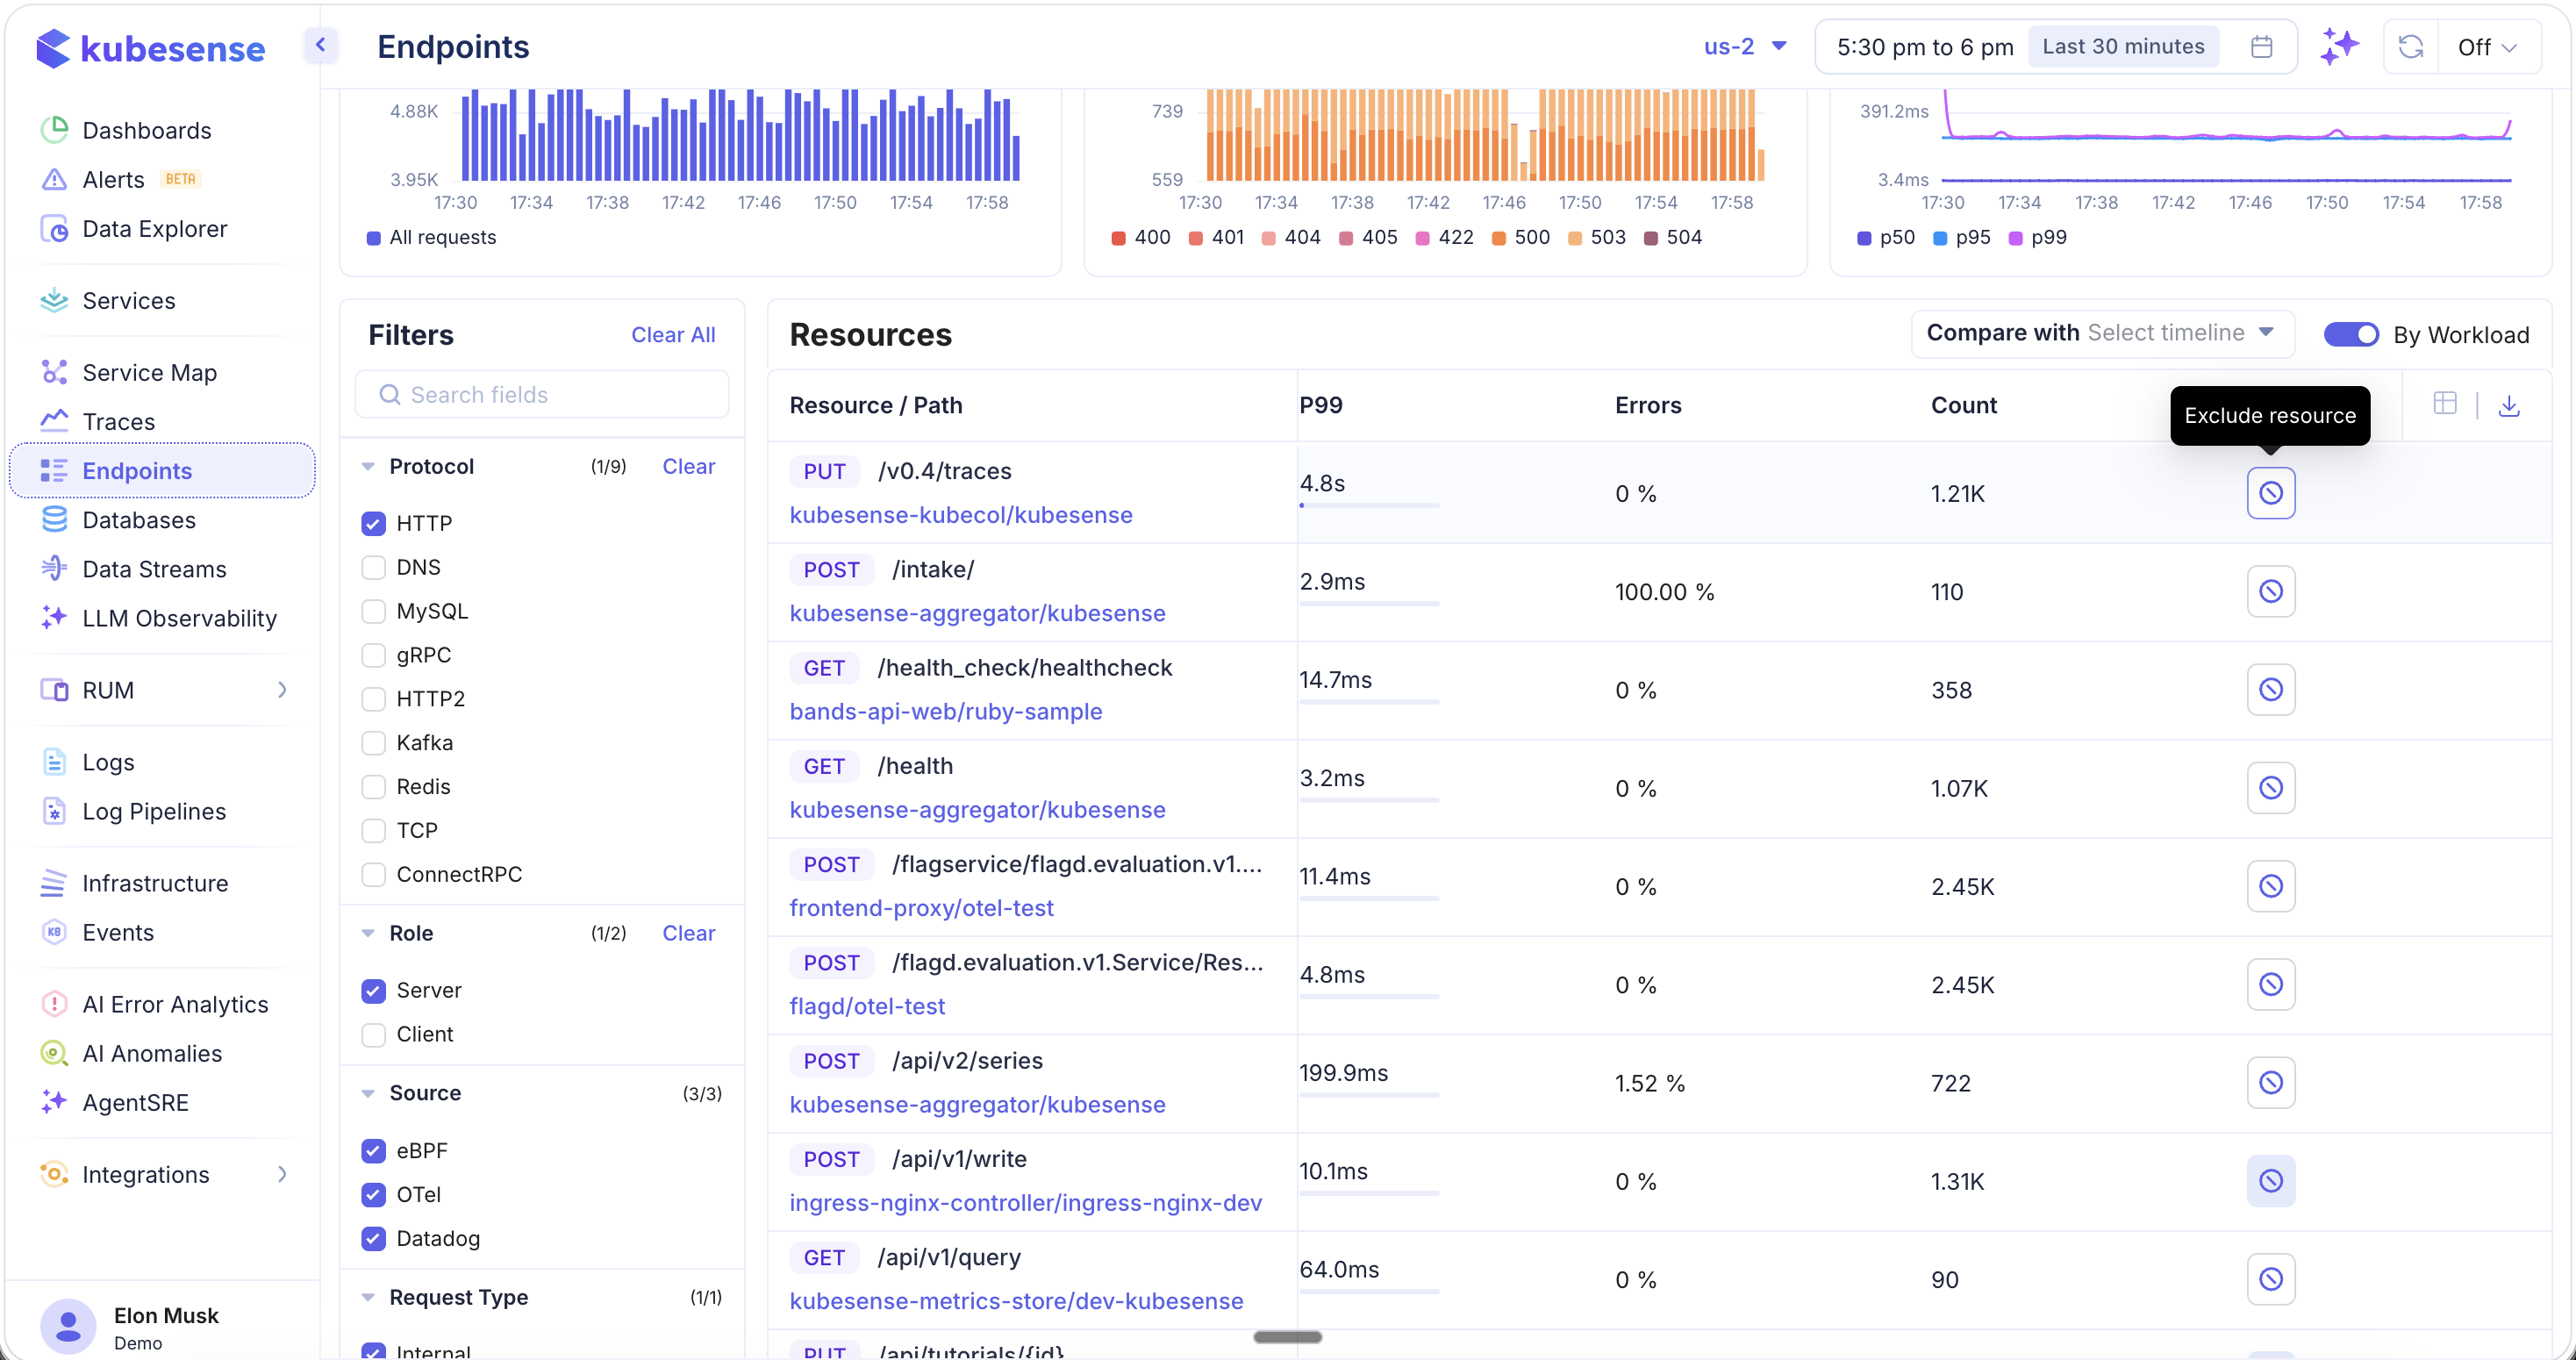
Task: Uncheck the Server role filter
Action: click(373, 990)
